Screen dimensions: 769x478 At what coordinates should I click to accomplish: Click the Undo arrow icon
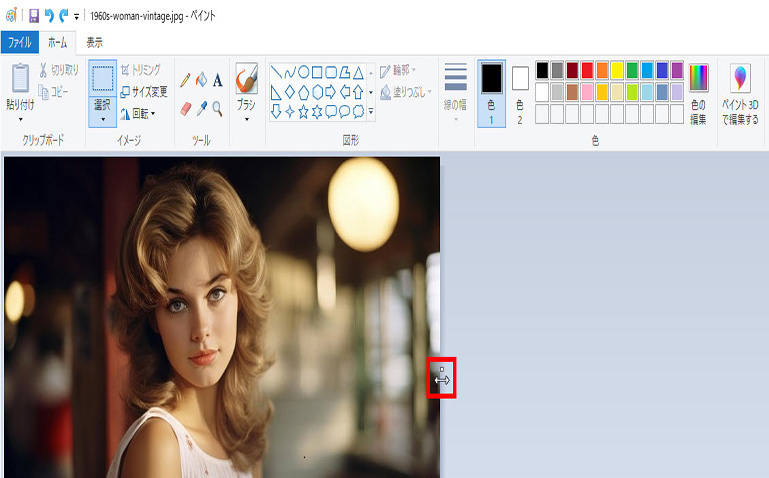(x=48, y=16)
